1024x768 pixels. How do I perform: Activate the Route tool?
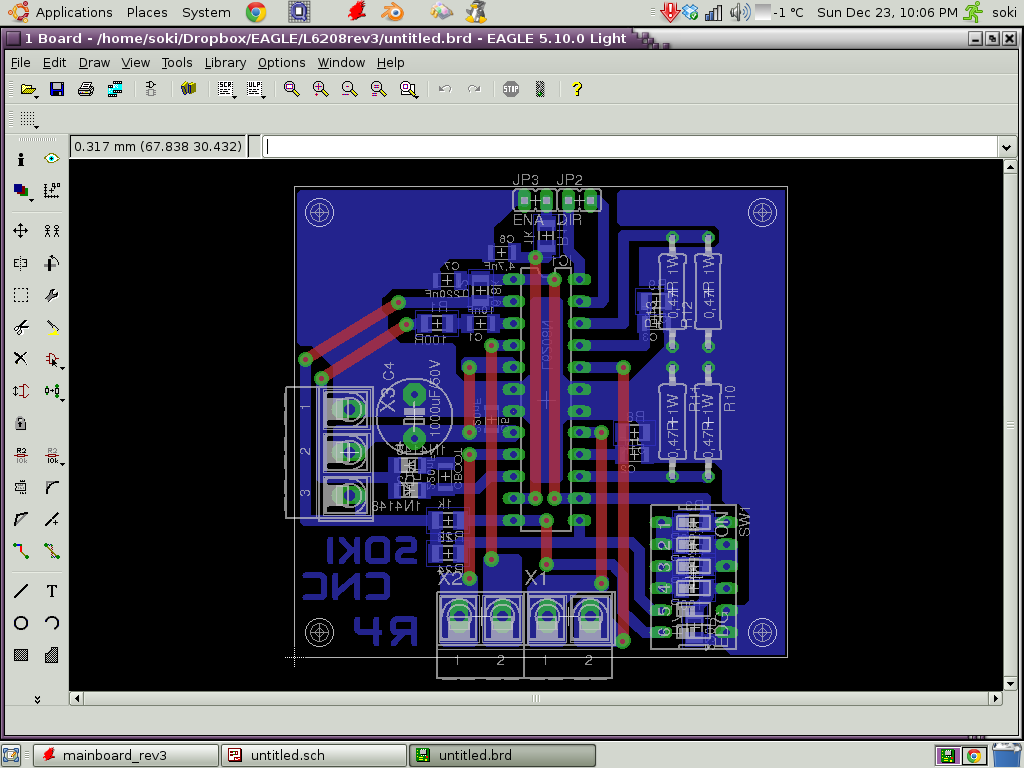click(21, 552)
